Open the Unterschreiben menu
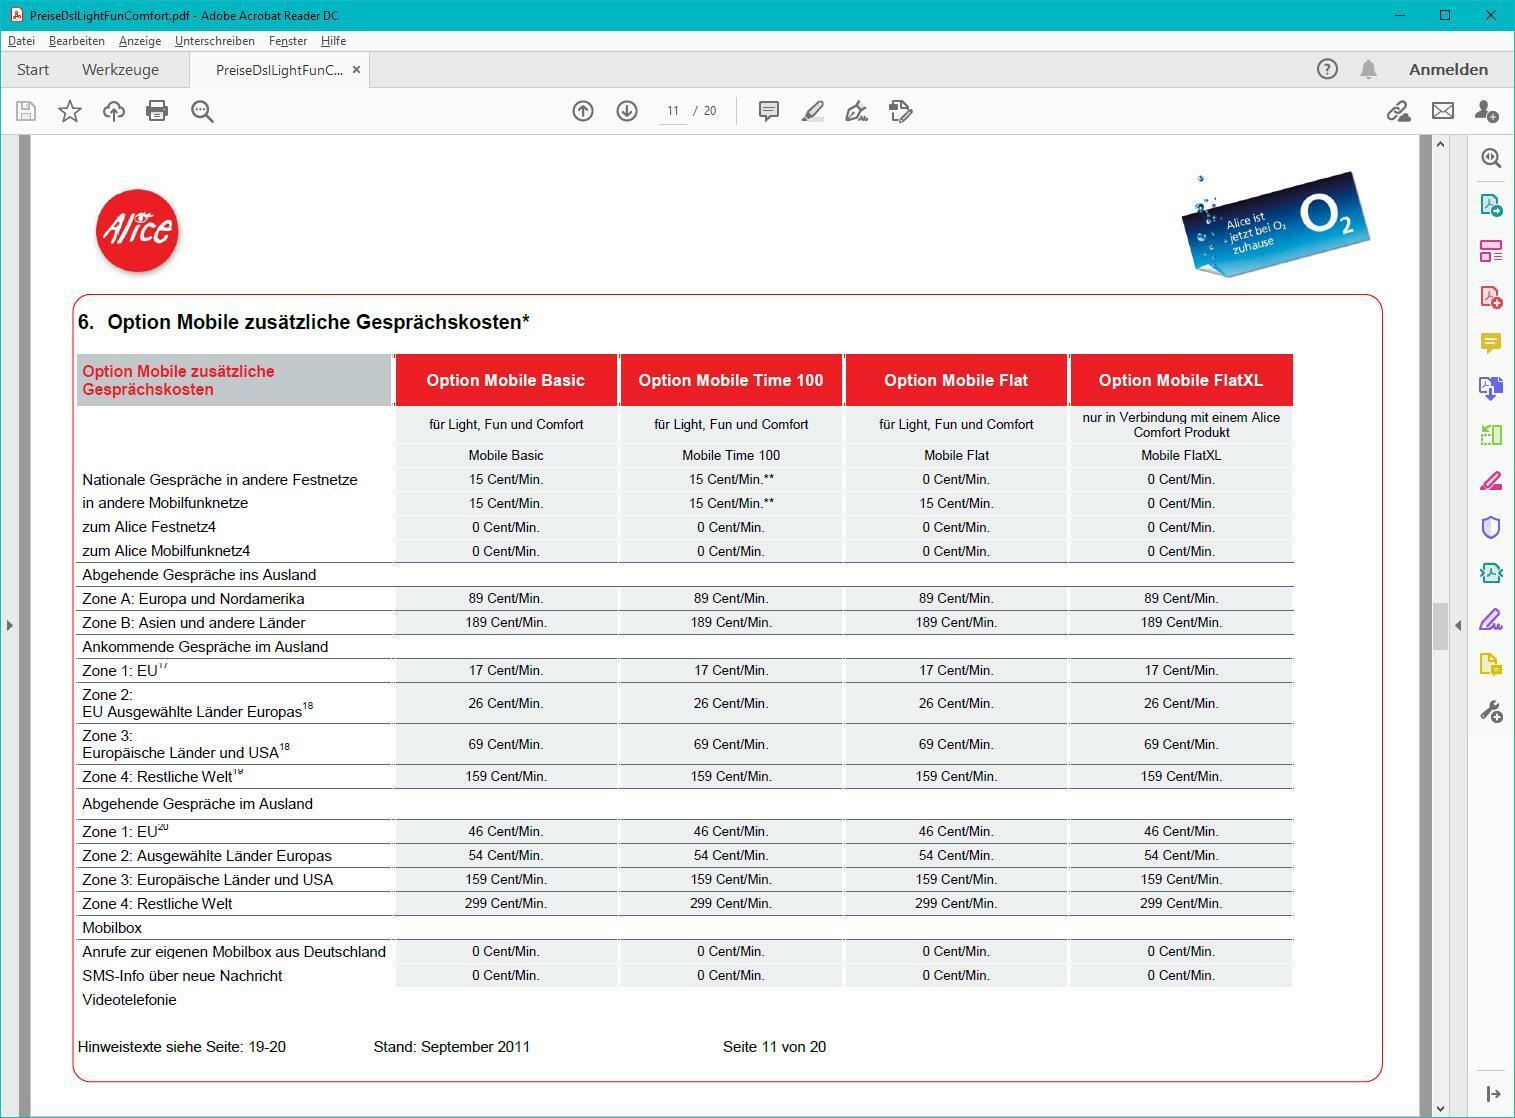 pyautogui.click(x=215, y=41)
